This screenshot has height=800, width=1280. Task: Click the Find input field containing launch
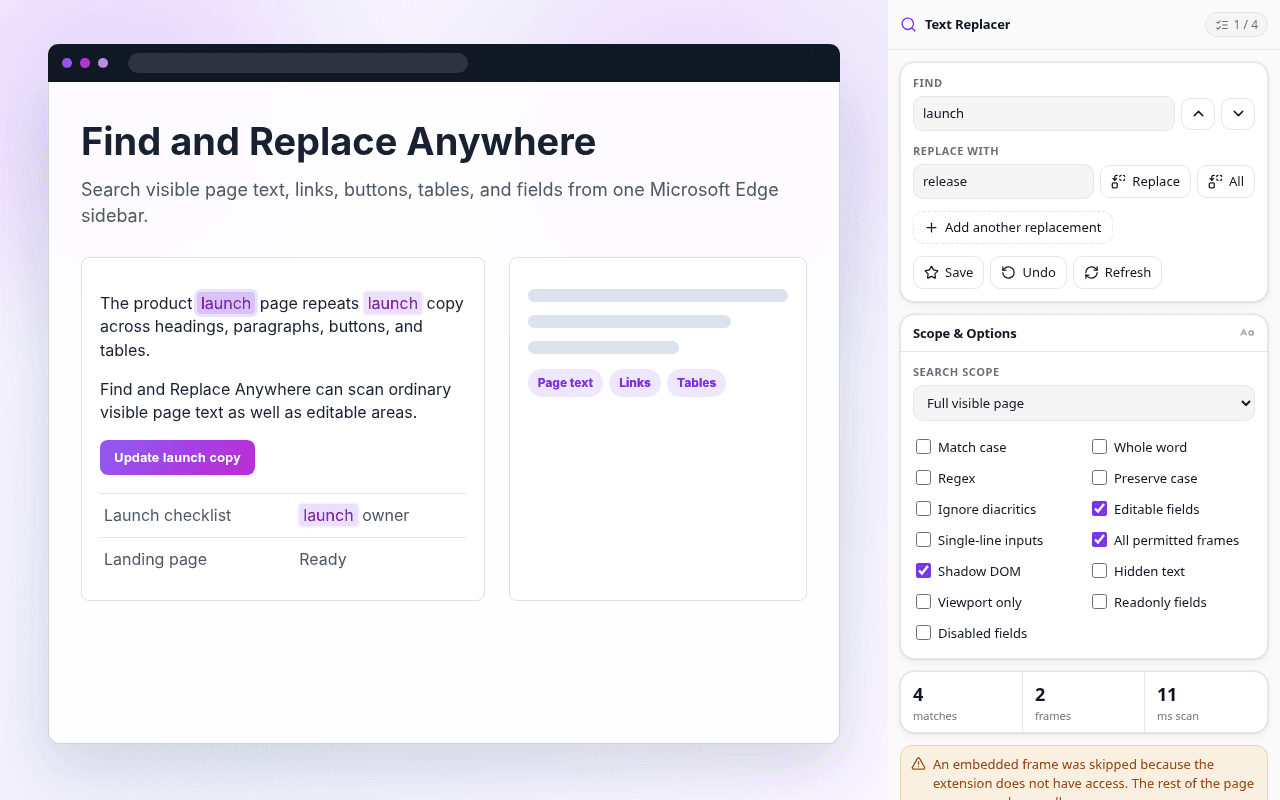[x=1044, y=113]
